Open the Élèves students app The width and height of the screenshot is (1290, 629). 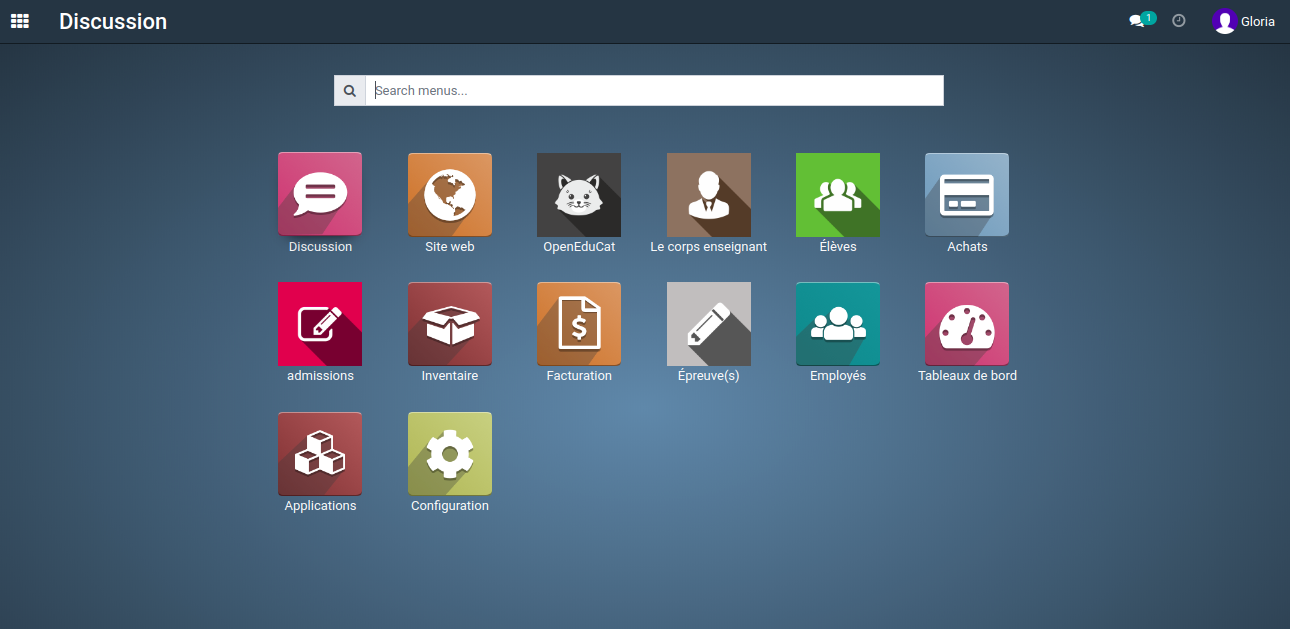click(838, 195)
